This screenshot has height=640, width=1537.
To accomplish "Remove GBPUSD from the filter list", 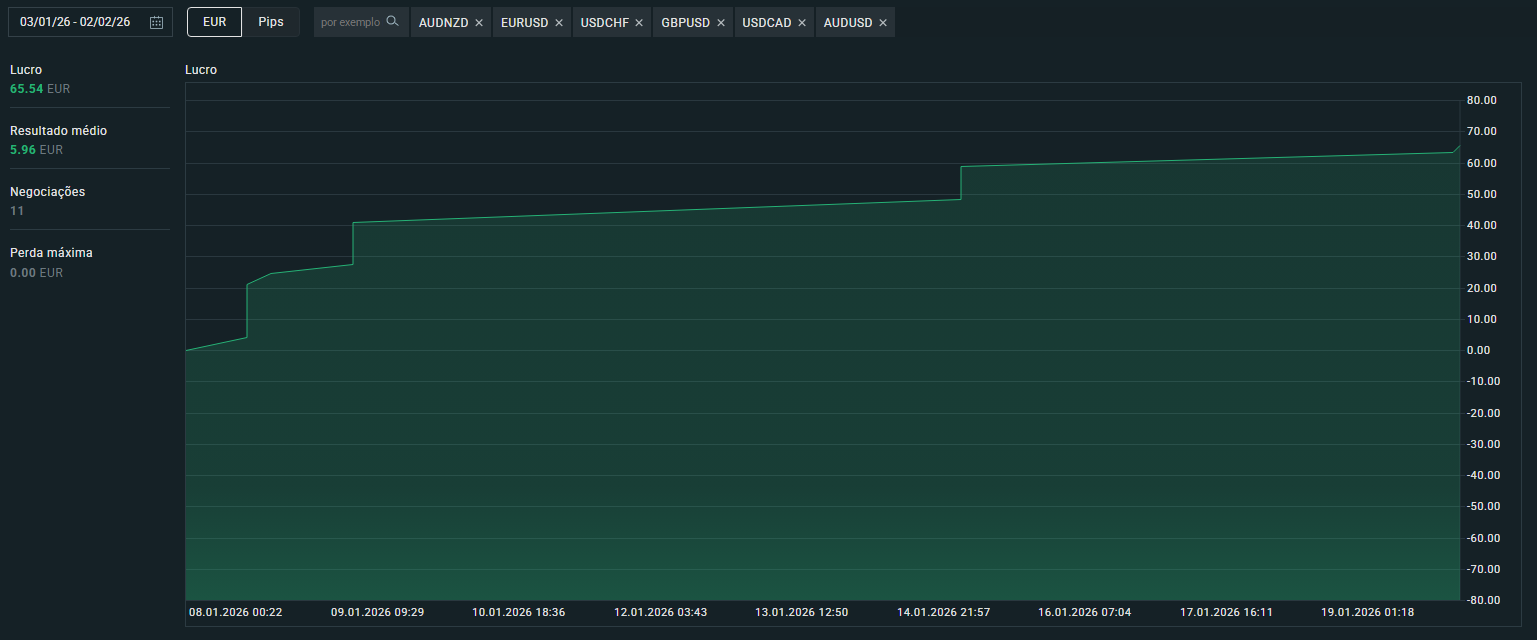I will click(x=721, y=21).
